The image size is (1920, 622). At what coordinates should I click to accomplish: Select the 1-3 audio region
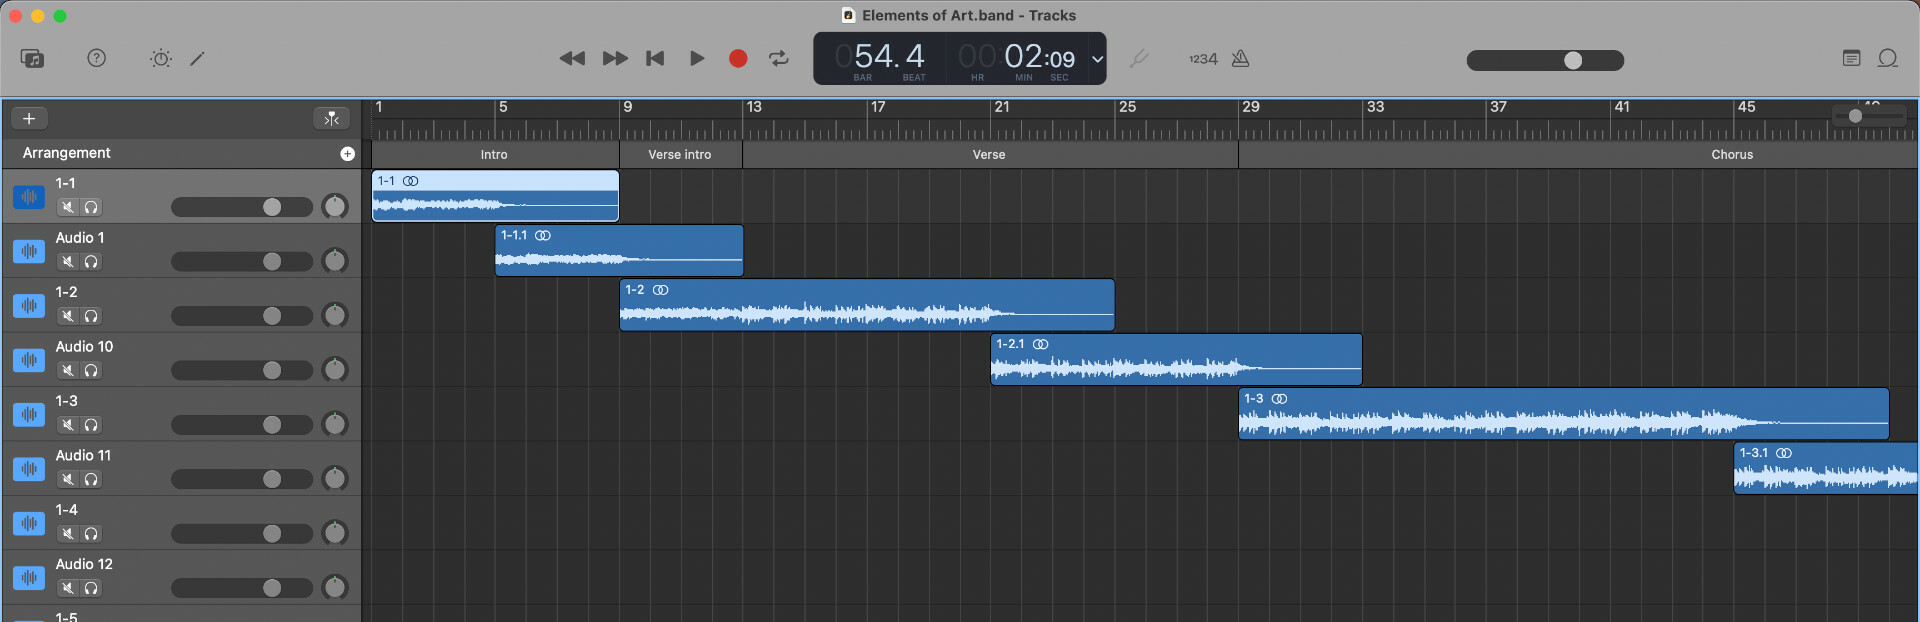pyautogui.click(x=1564, y=414)
